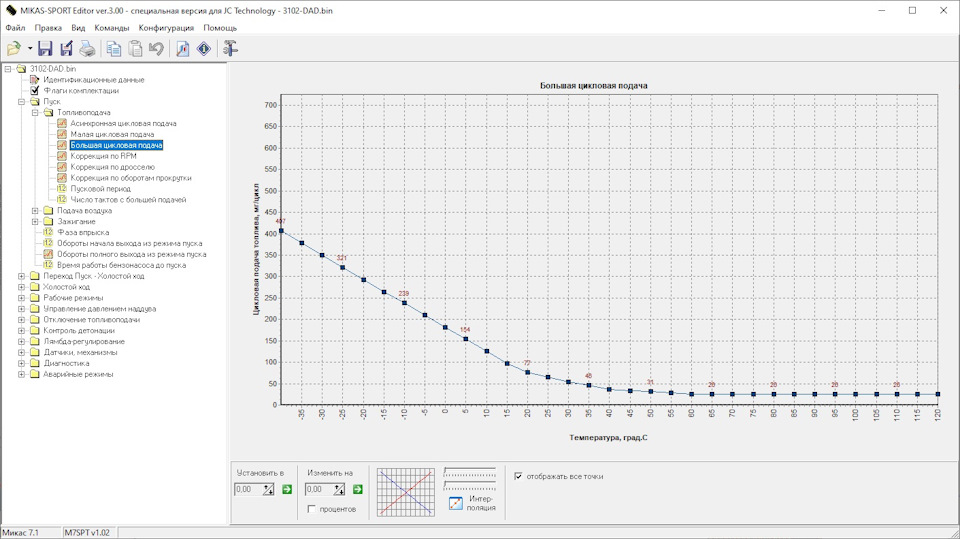960x539 pixels.
Task: Expand the Холостой ход folder
Action: click(21, 287)
